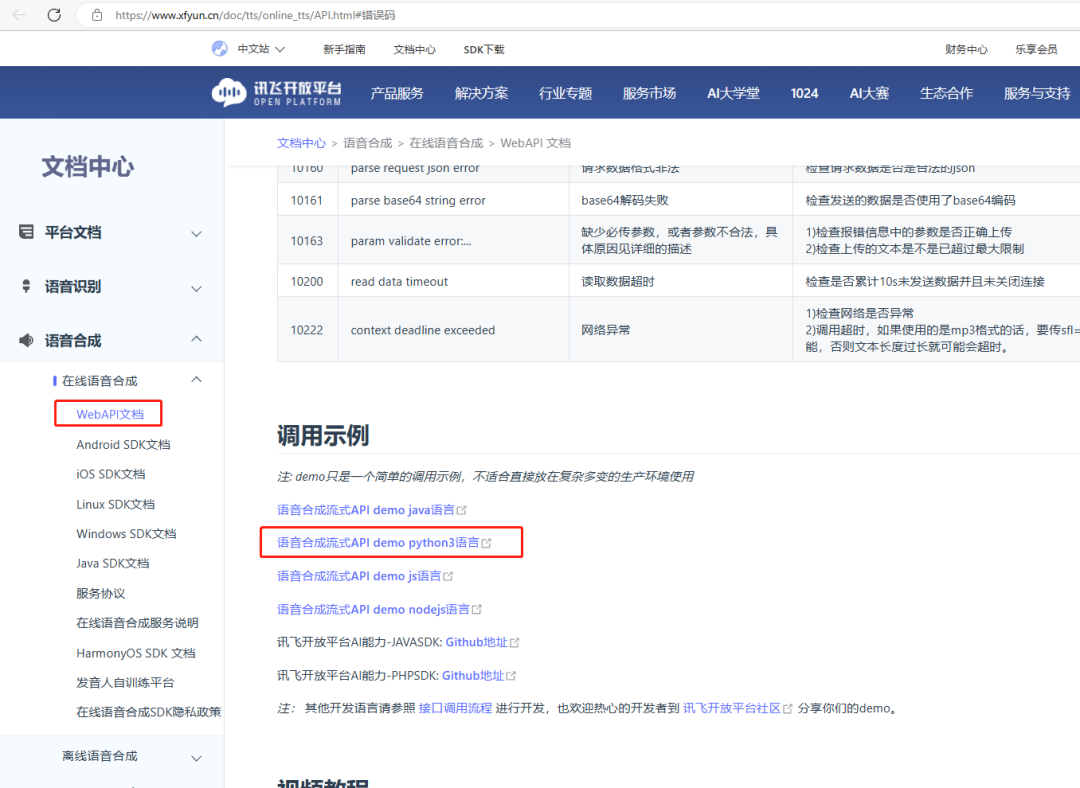Image resolution: width=1080 pixels, height=788 pixels.
Task: Open 文档中心 in top bar
Action: 415,50
